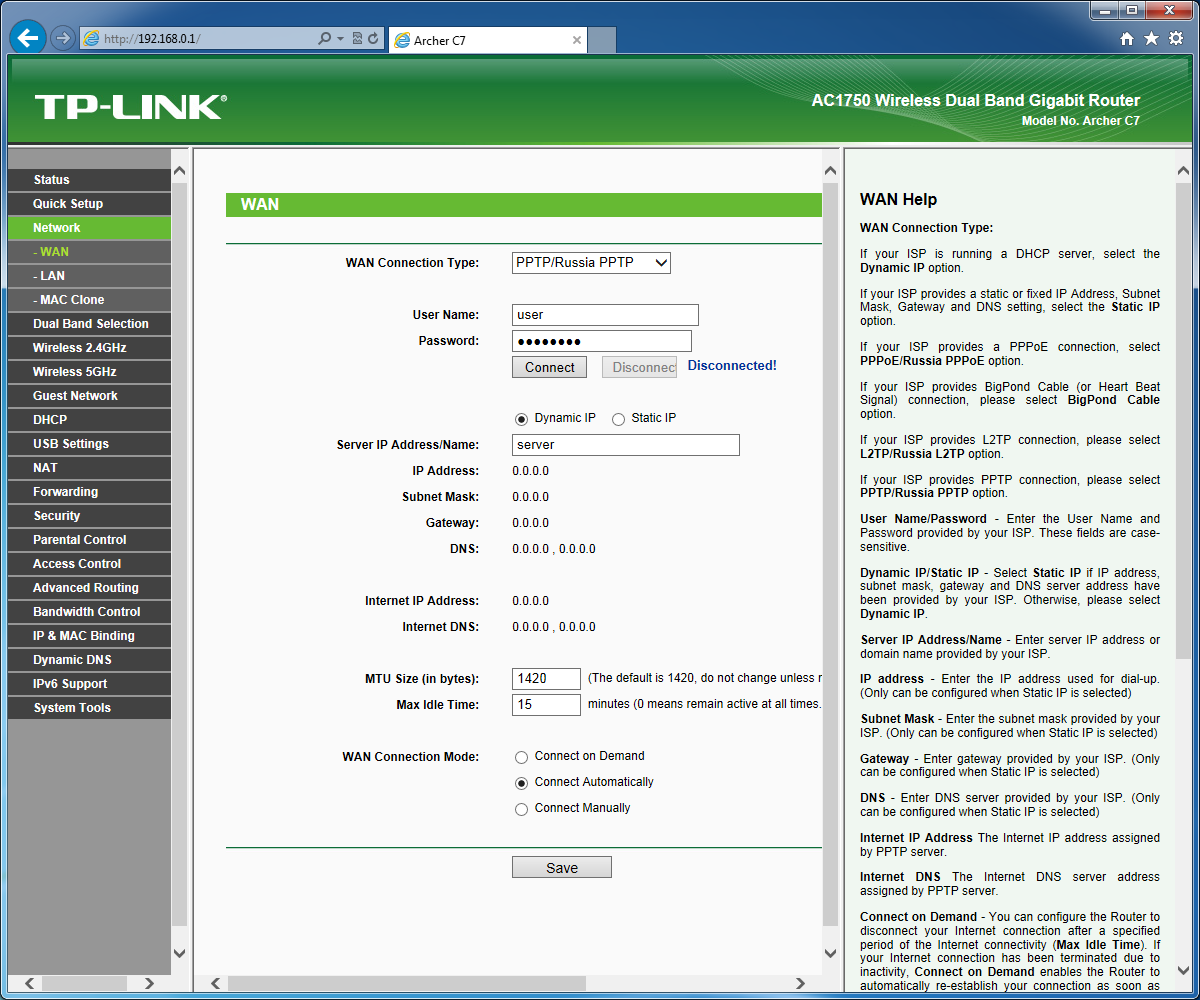Go back with the browser back arrow
1200x1000 pixels.
coord(28,38)
